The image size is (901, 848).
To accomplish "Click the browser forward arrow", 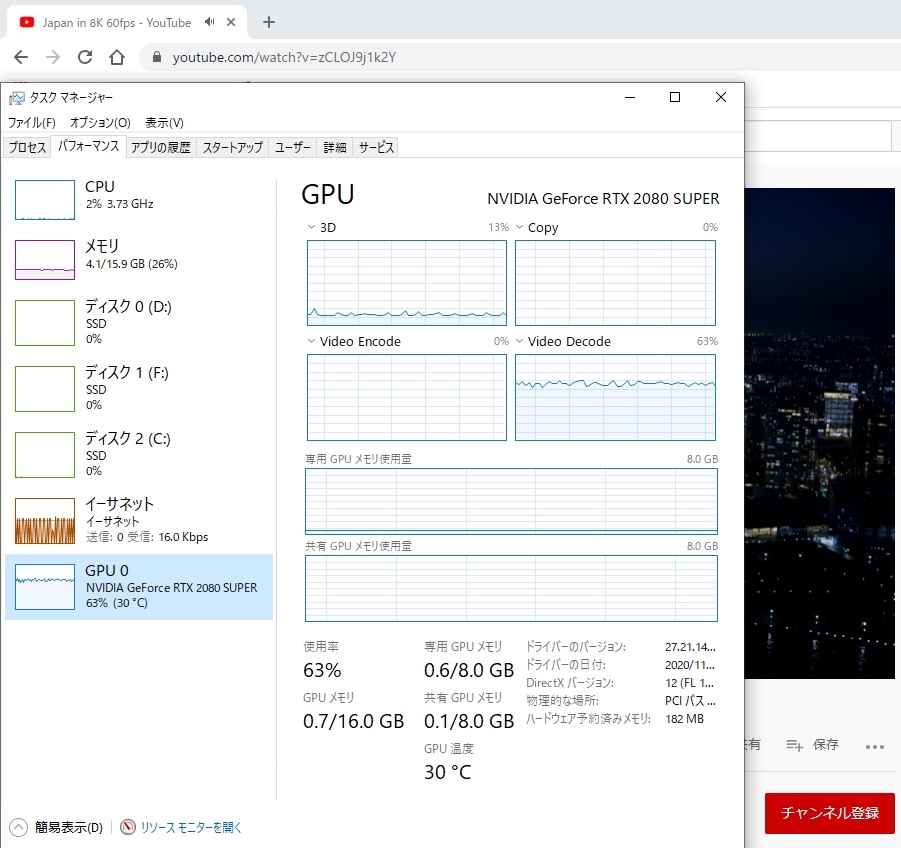I will pyautogui.click(x=53, y=57).
